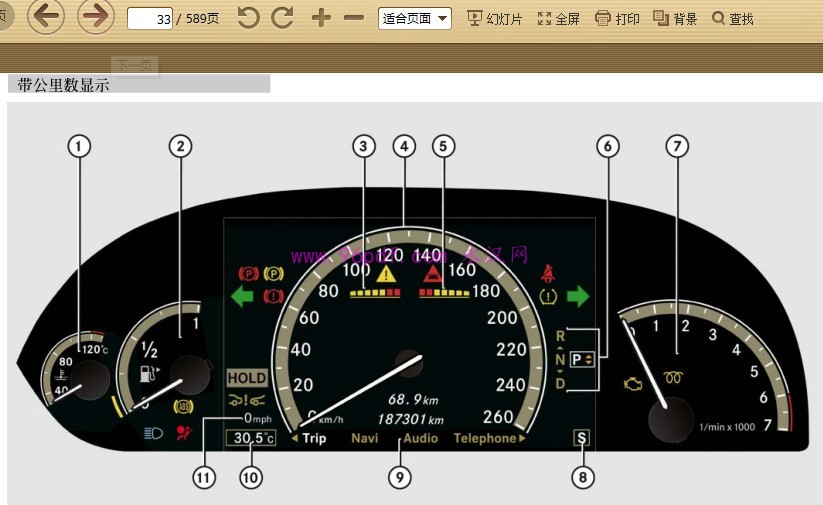The width and height of the screenshot is (823, 505).
Task: Click the yellow parking brake (P) icon
Action: 273,273
